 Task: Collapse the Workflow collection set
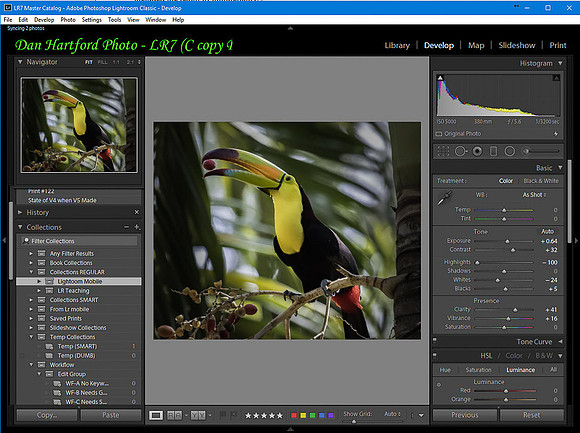[31, 365]
